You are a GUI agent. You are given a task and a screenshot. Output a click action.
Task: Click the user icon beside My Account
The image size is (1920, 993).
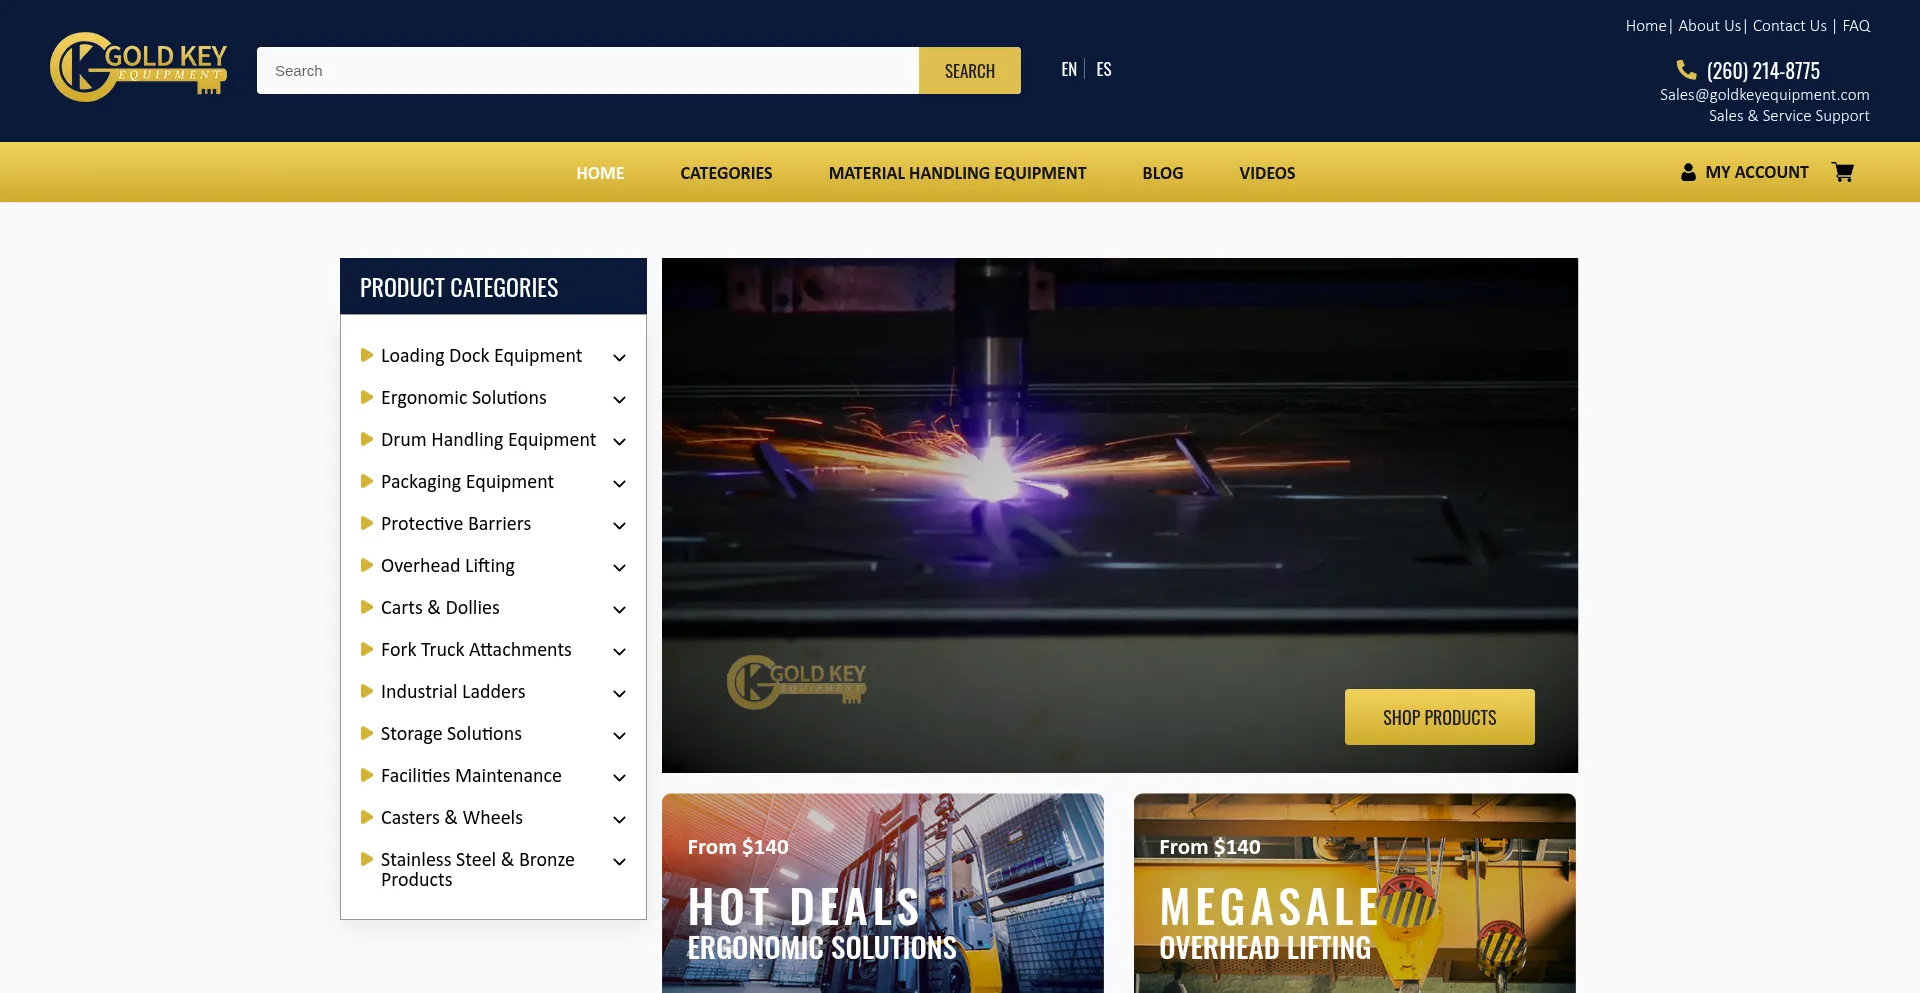[x=1688, y=172]
